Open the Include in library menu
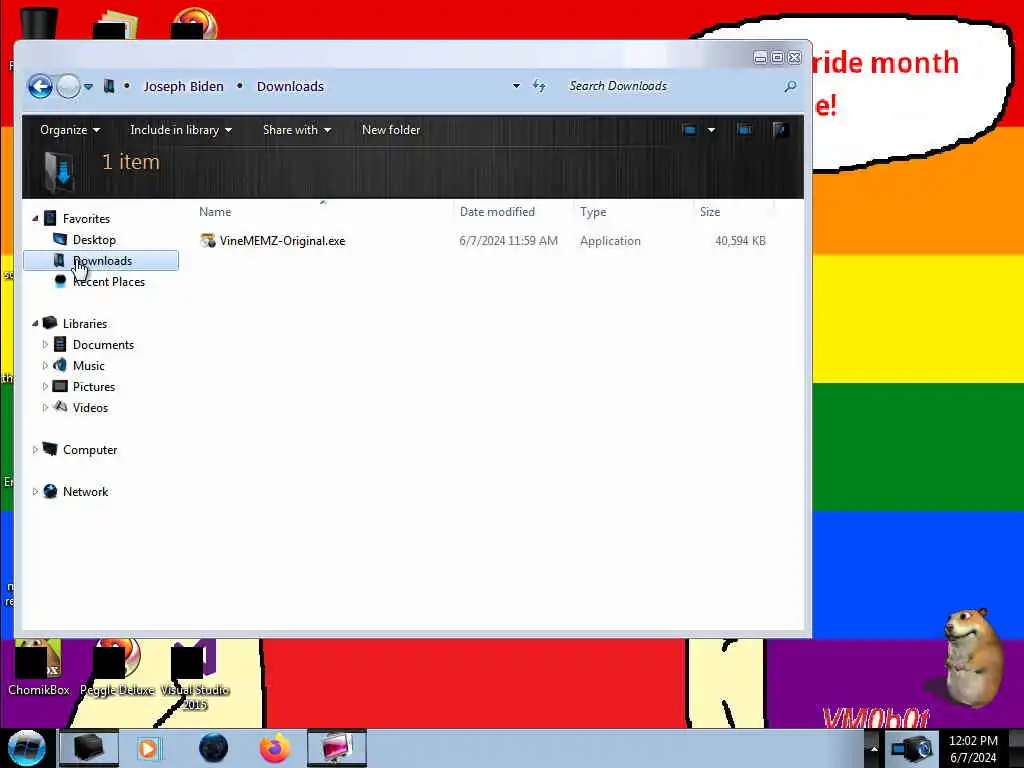 tap(181, 130)
